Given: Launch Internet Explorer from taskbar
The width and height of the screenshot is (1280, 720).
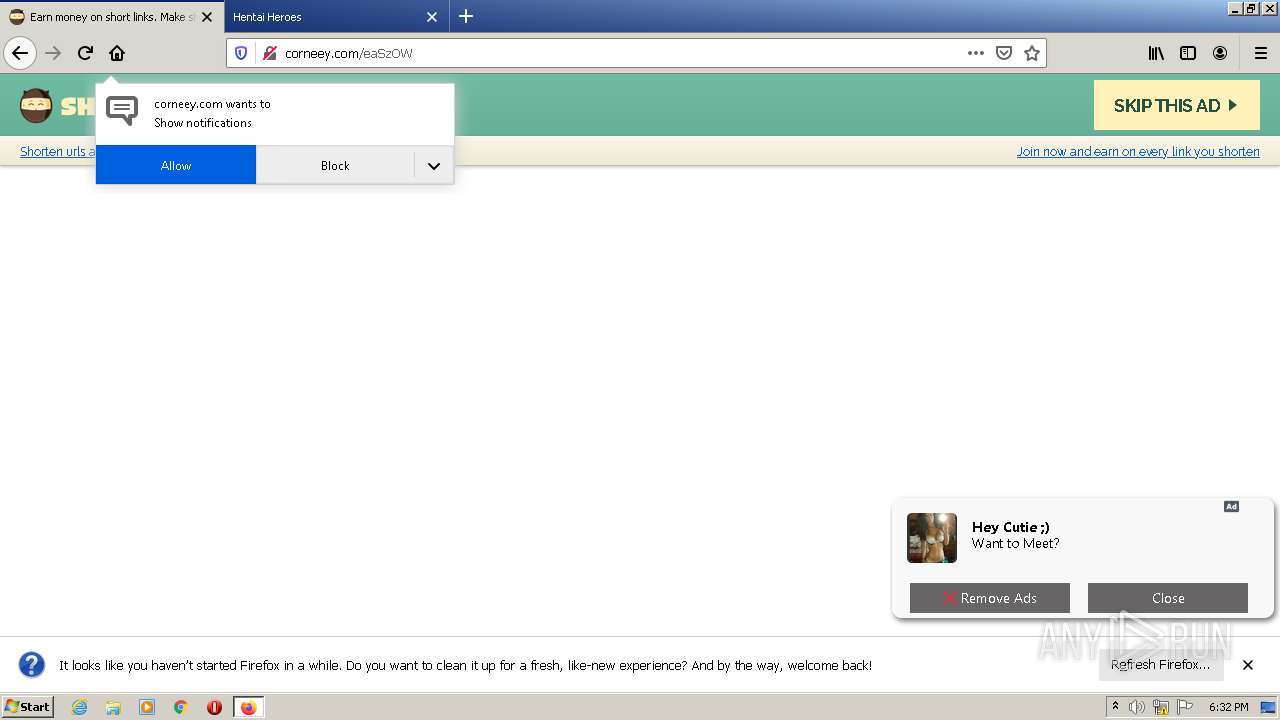Looking at the screenshot, I should [x=79, y=707].
